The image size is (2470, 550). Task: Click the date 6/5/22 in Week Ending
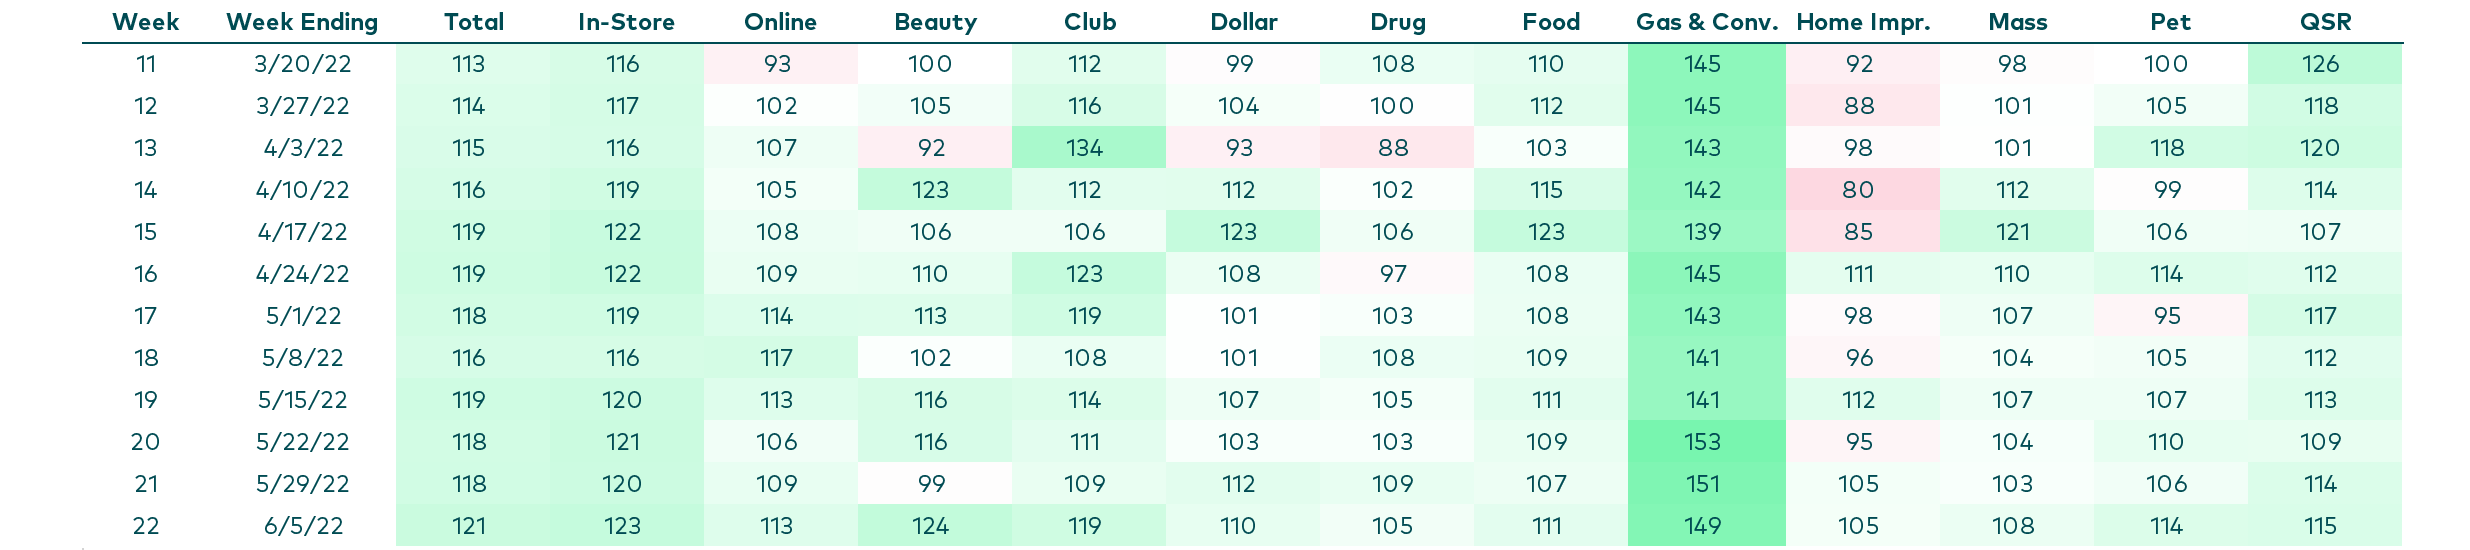303,526
